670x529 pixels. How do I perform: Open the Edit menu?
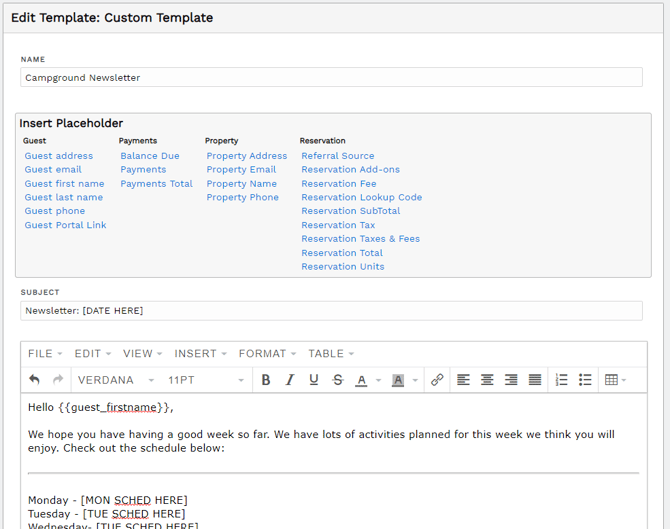click(92, 353)
